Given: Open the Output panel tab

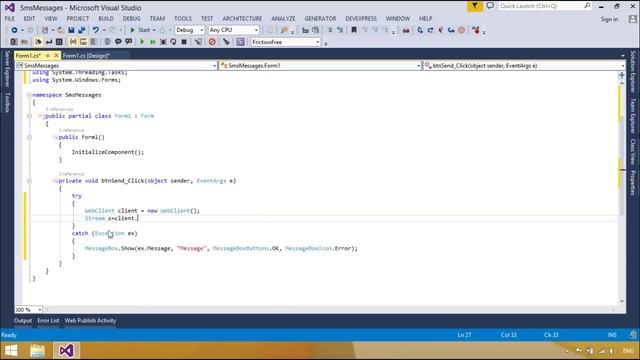Looking at the screenshot, I should [x=23, y=321].
